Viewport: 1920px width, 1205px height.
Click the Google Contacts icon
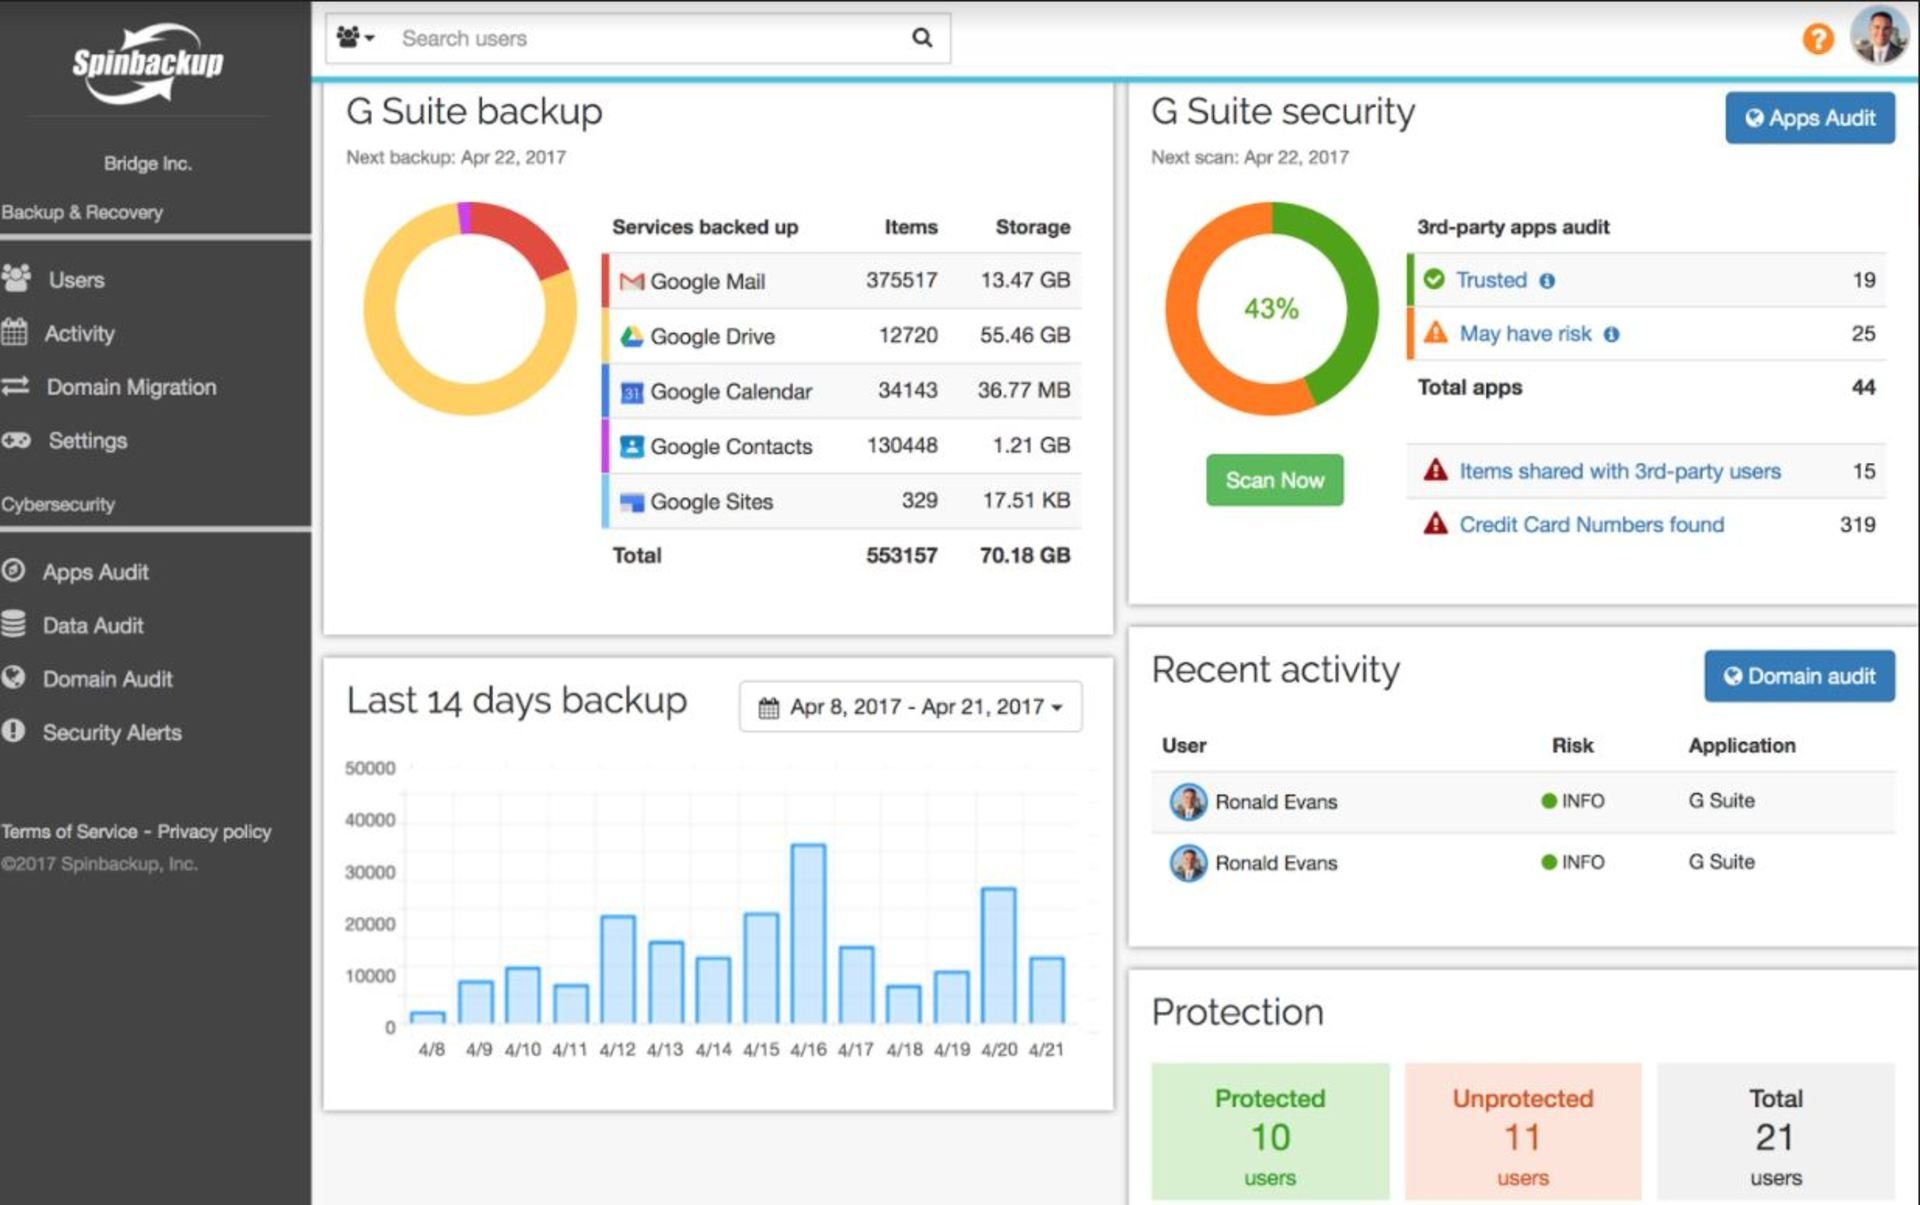631,446
